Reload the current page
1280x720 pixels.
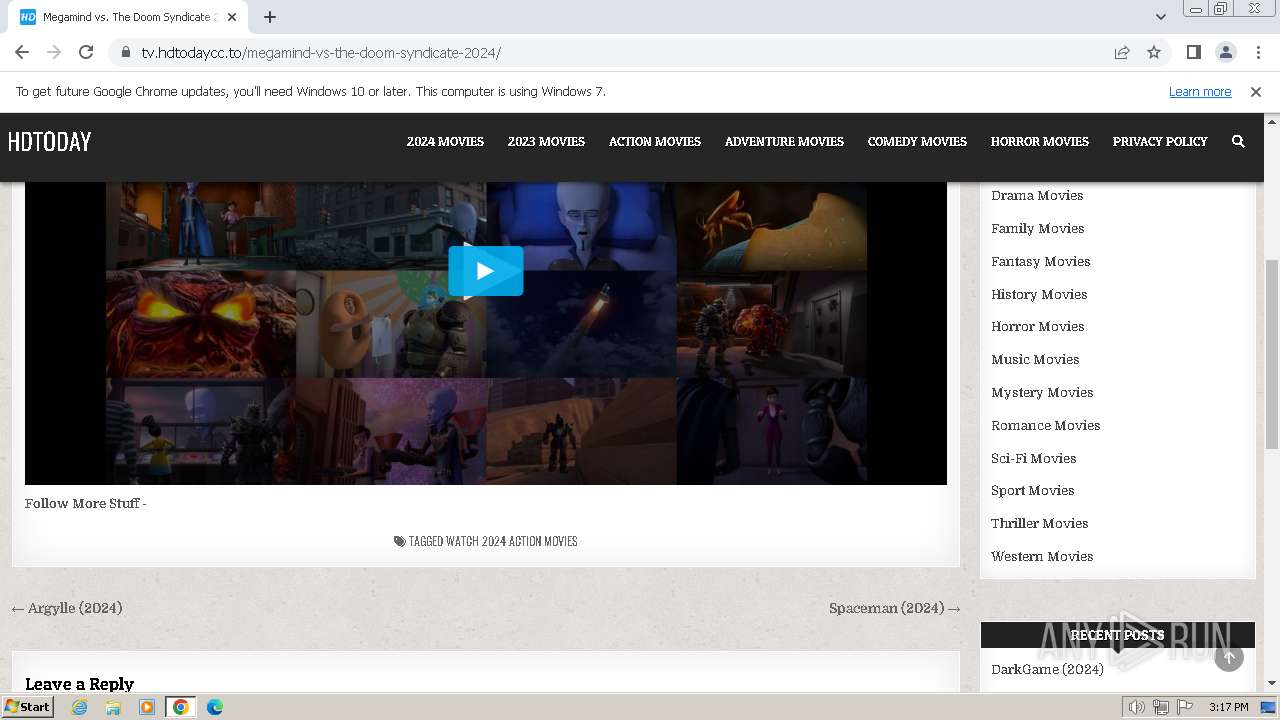click(86, 52)
